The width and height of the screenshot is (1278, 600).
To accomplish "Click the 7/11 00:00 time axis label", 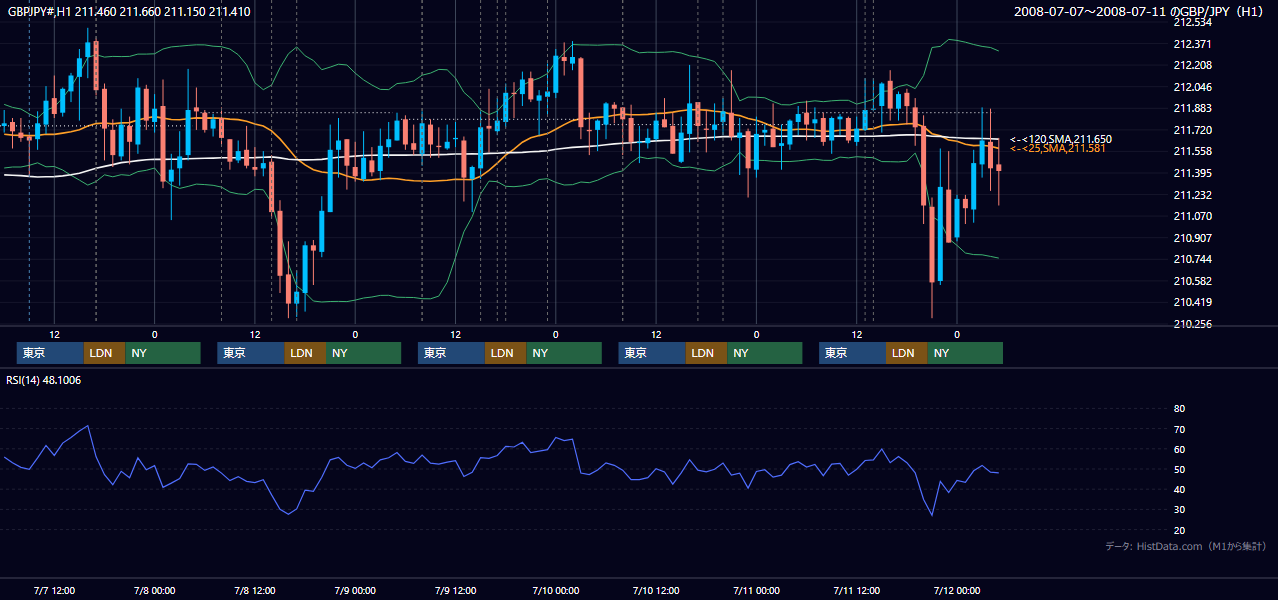I will tap(756, 590).
